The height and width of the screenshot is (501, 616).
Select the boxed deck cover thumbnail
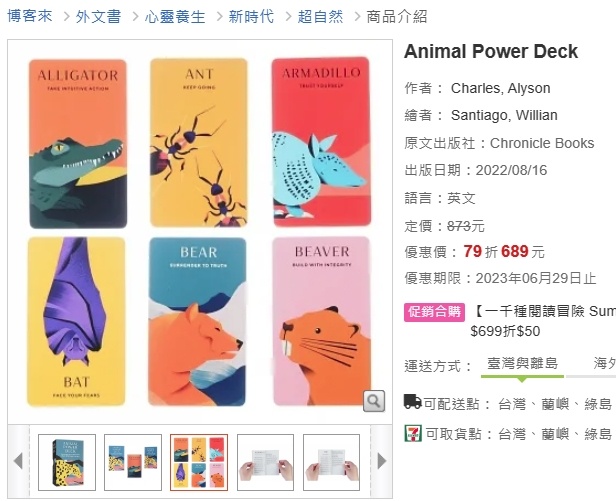click(67, 462)
